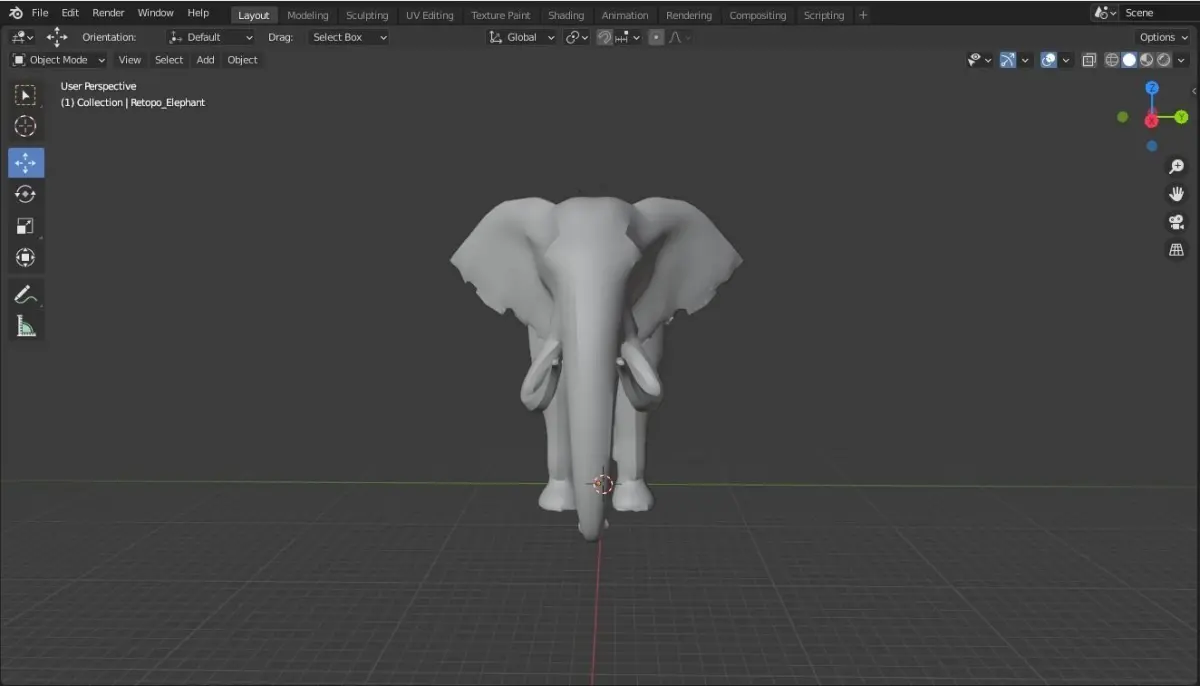Open the viewport Add menu
Image resolution: width=1200 pixels, height=686 pixels.
coord(205,60)
